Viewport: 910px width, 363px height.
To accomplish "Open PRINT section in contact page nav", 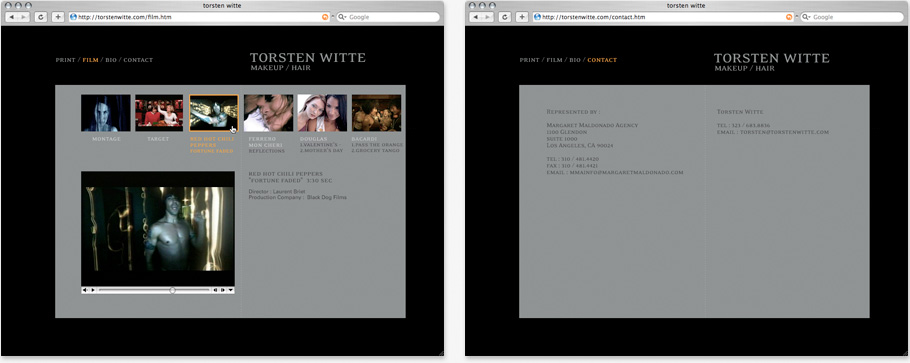I will click(529, 60).
